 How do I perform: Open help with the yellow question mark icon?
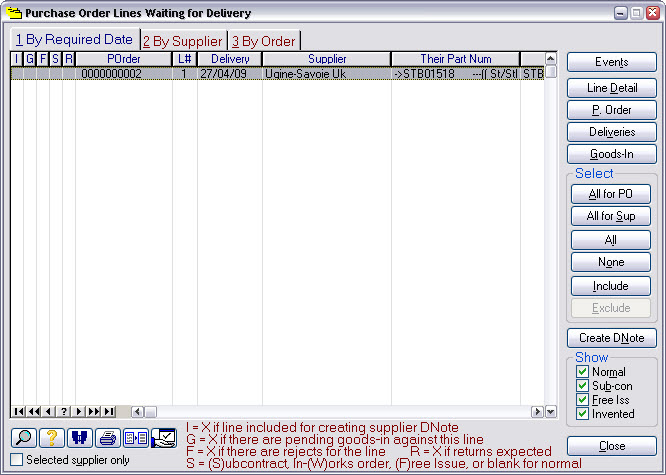tap(52, 438)
